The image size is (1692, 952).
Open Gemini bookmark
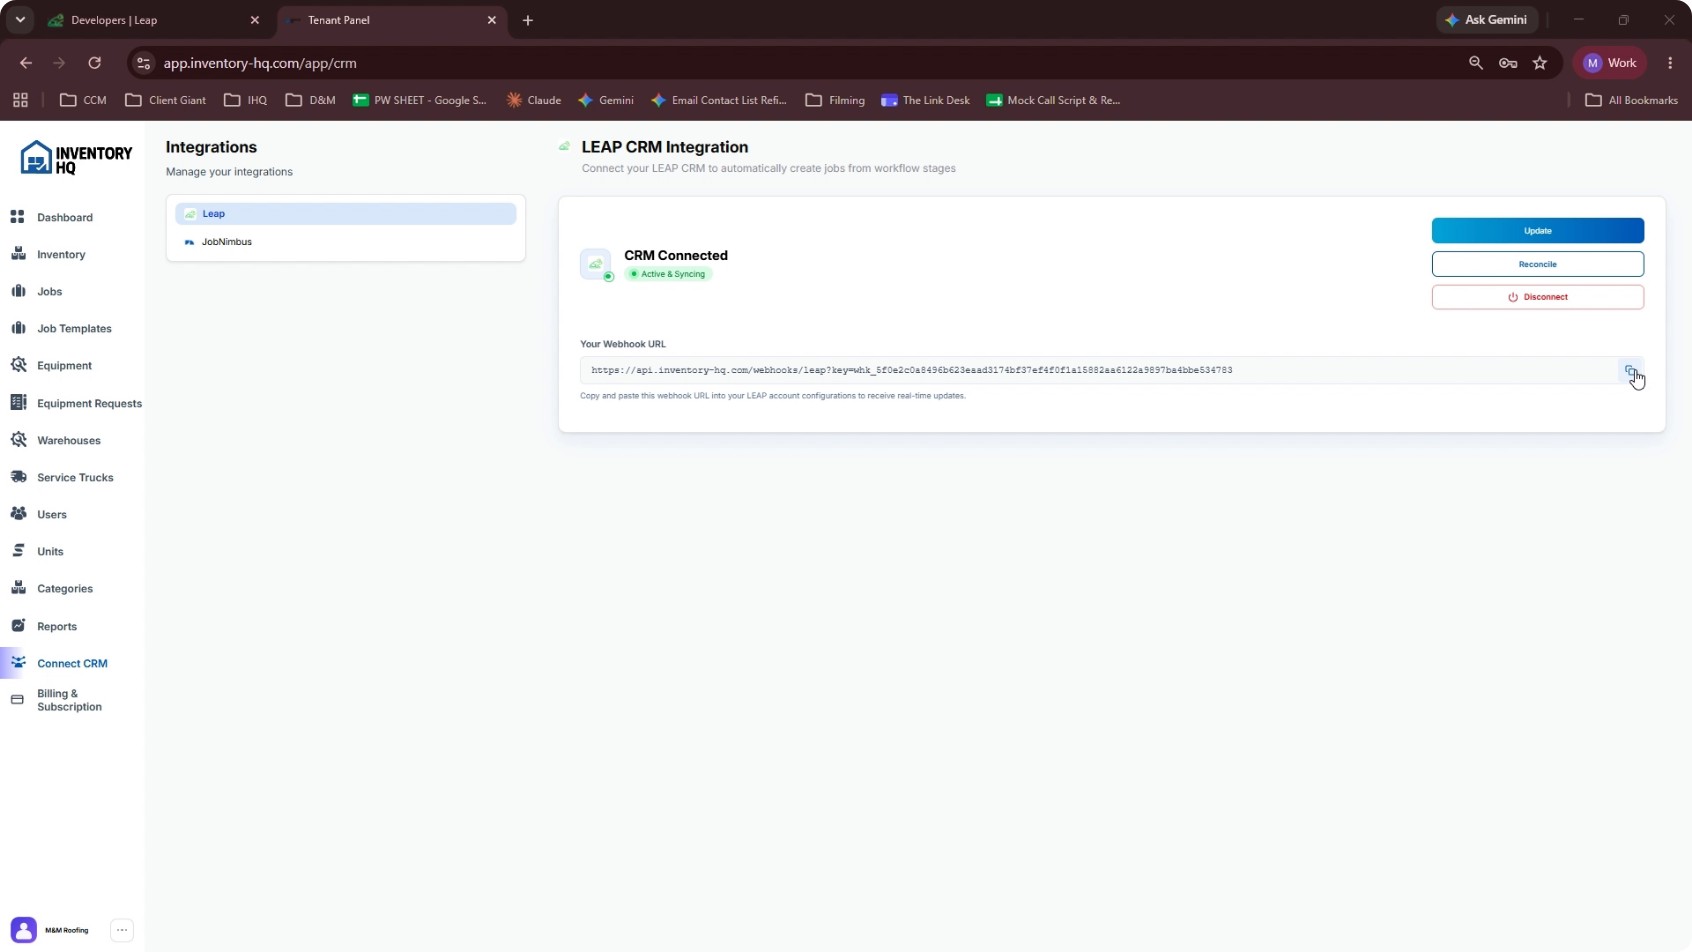point(606,100)
